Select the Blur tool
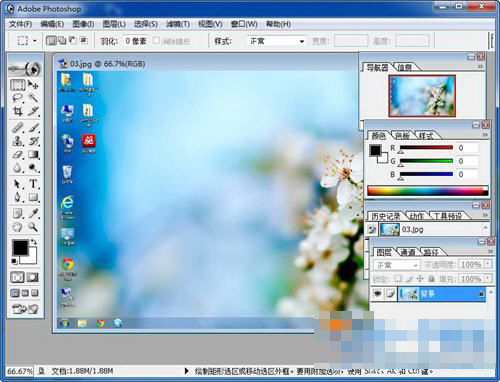 [x=17, y=167]
